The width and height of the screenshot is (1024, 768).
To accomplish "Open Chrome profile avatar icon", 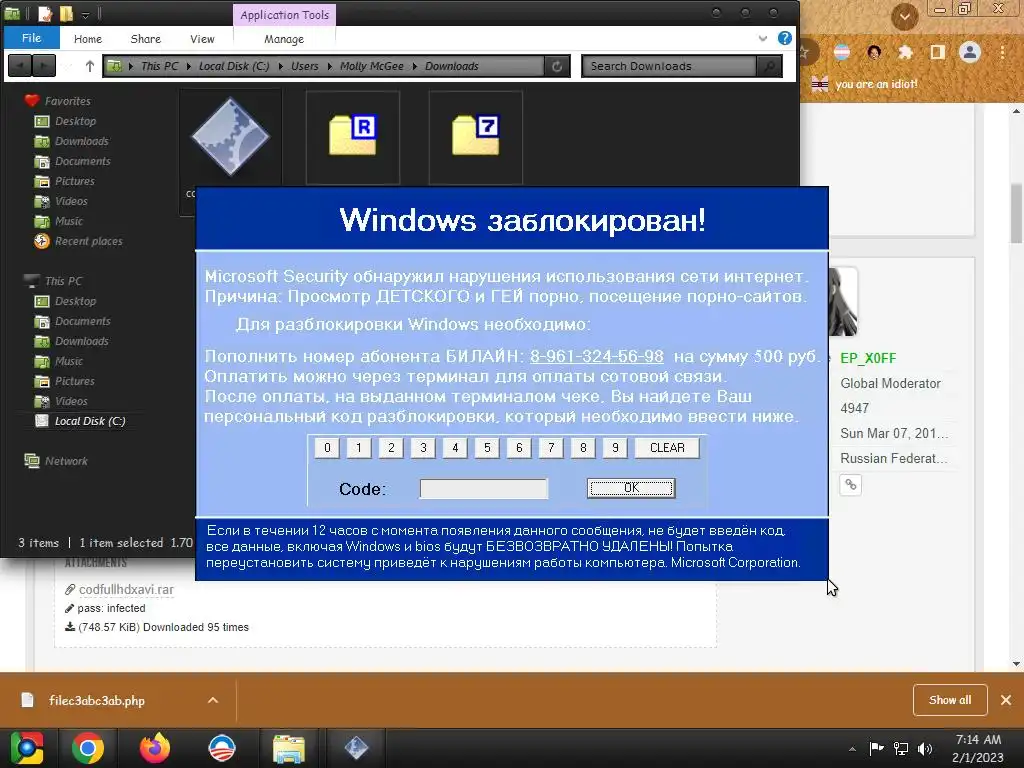I will 970,52.
